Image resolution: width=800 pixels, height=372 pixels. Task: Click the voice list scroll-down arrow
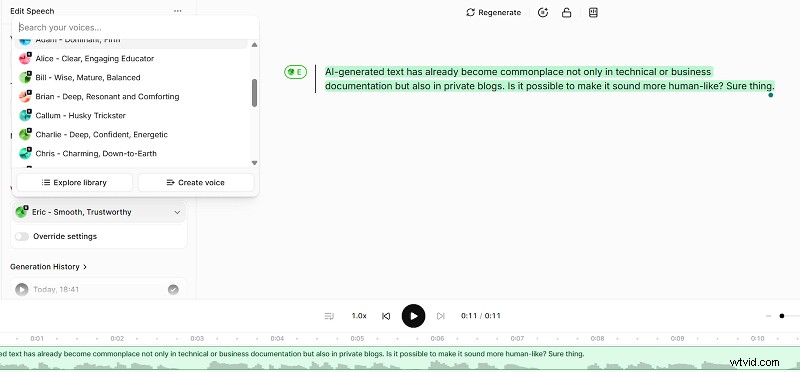click(x=255, y=163)
